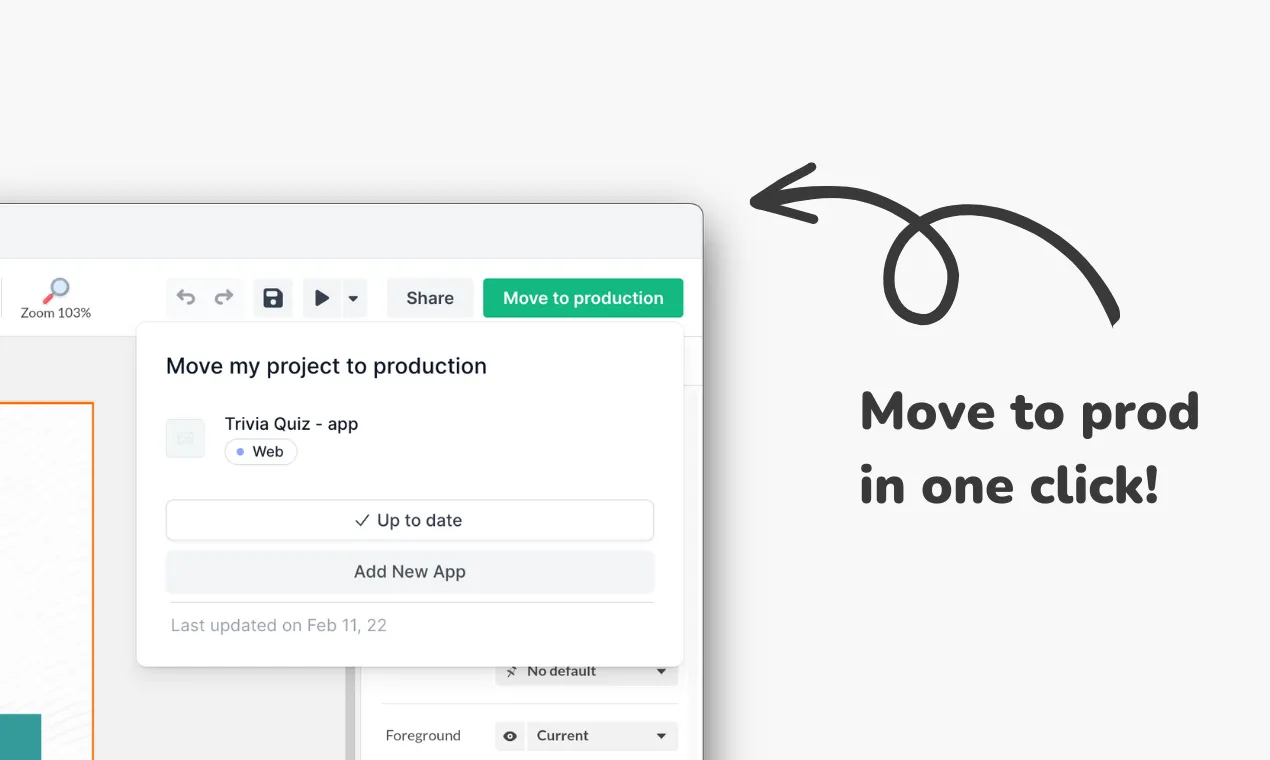Select the Trivia Quiz - app entry
The width and height of the screenshot is (1270, 760).
(x=291, y=424)
